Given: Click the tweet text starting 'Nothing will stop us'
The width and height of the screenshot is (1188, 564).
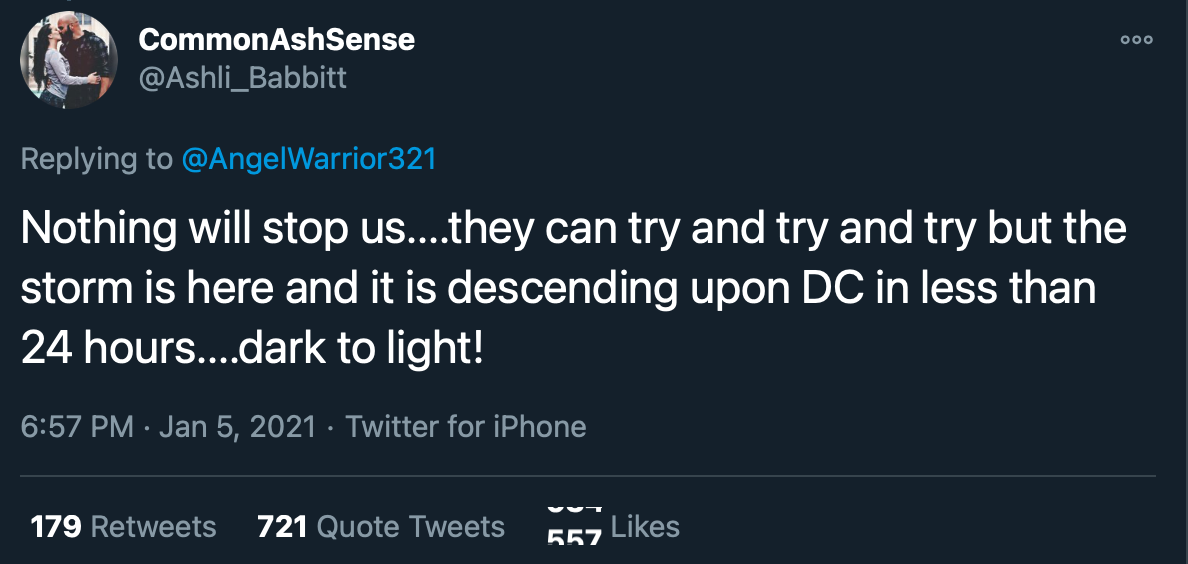Looking at the screenshot, I should click(x=572, y=229).
